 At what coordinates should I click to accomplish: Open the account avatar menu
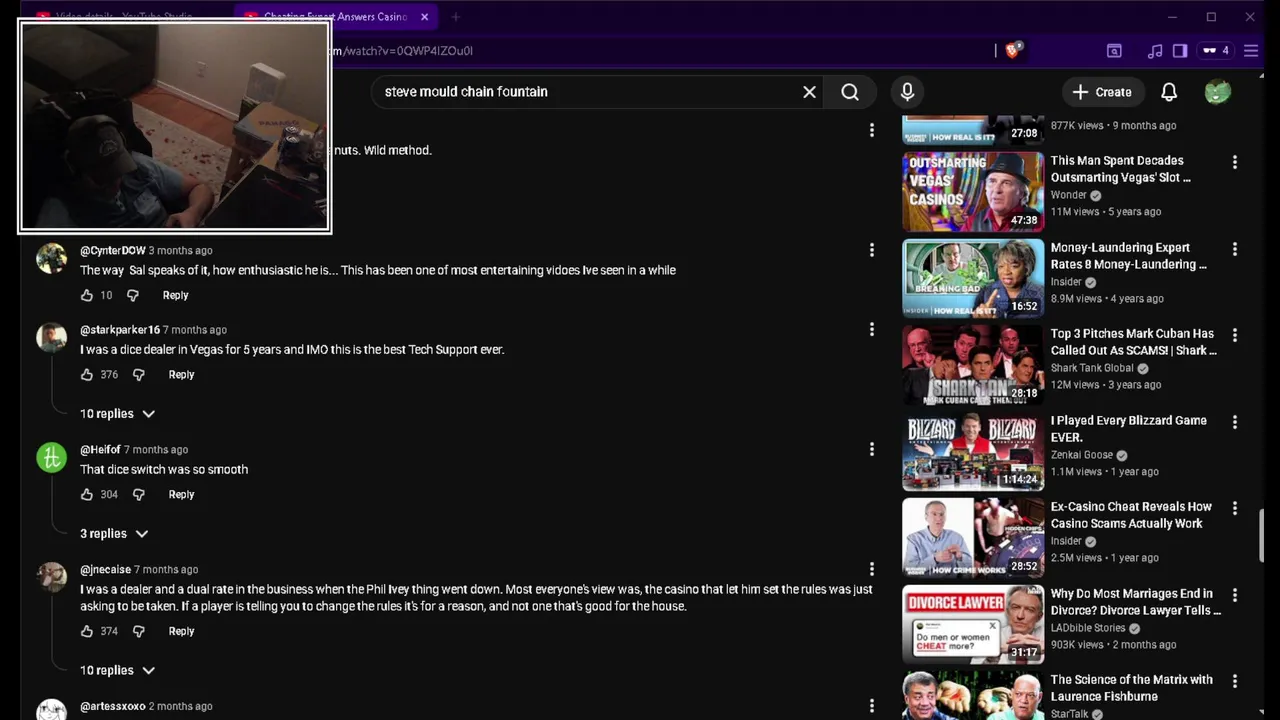click(x=1217, y=92)
